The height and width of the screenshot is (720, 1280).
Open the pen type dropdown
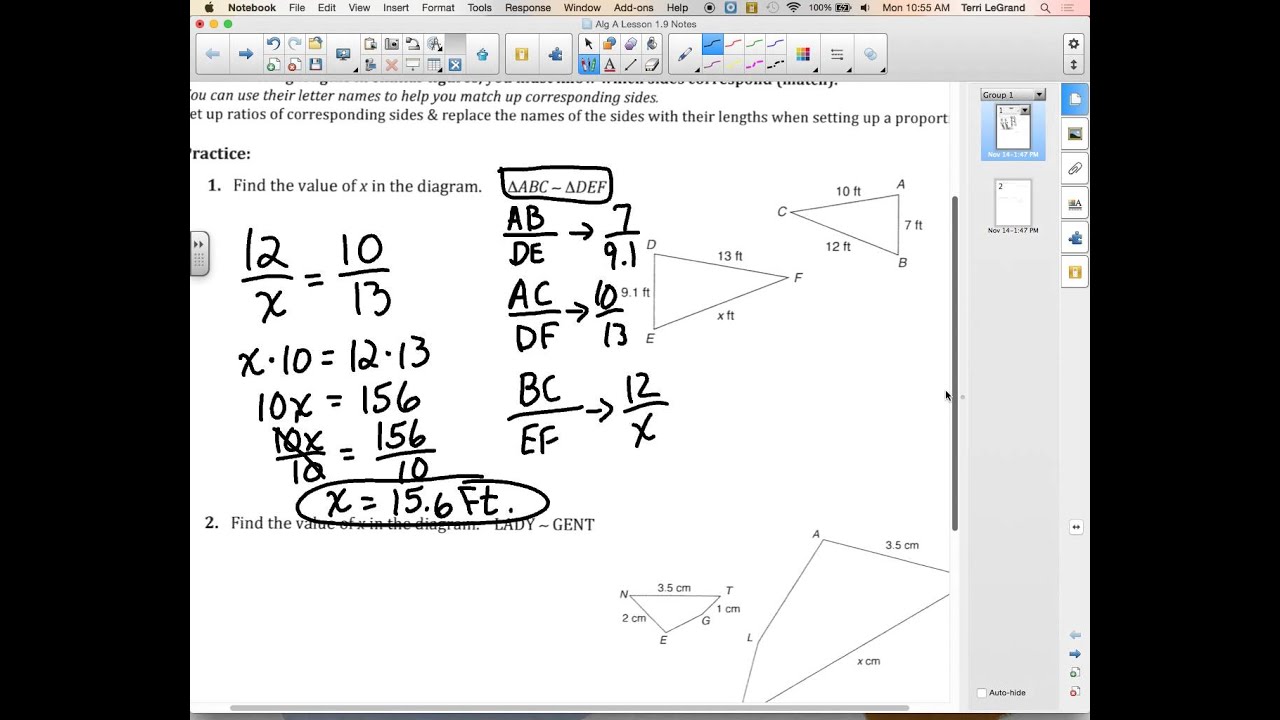tap(685, 54)
